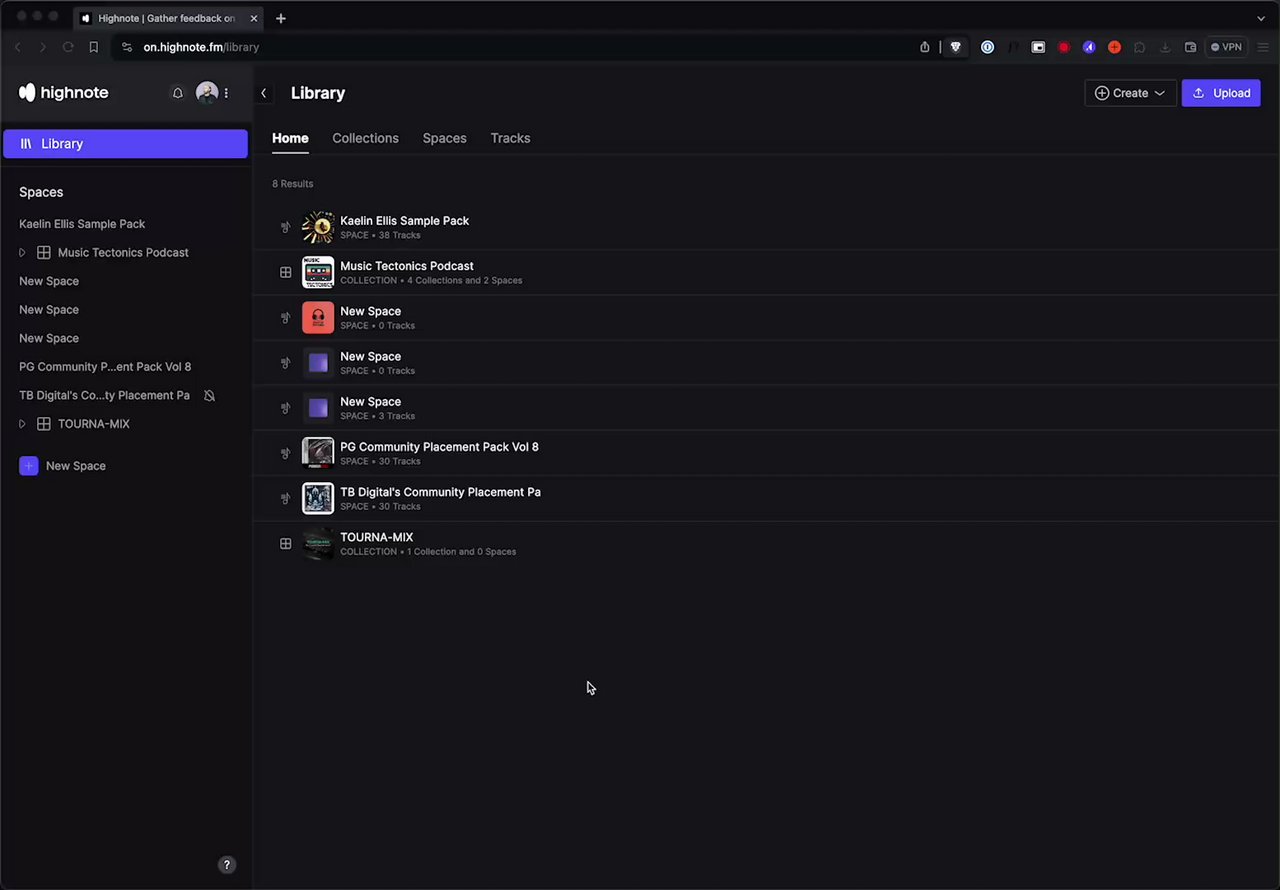Viewport: 1280px width, 890px height.
Task: Open the New Space row with 3 Tracks
Action: coord(766,408)
